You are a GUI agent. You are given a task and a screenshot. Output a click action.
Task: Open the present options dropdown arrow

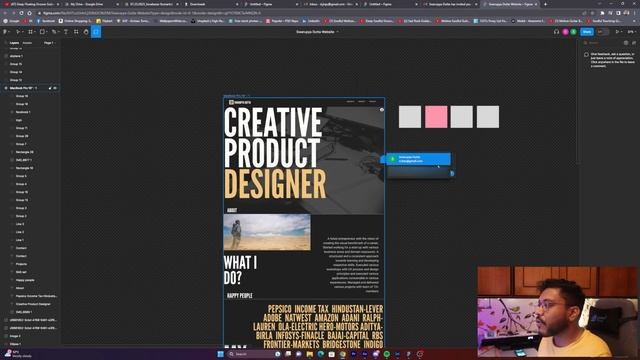coord(621,32)
